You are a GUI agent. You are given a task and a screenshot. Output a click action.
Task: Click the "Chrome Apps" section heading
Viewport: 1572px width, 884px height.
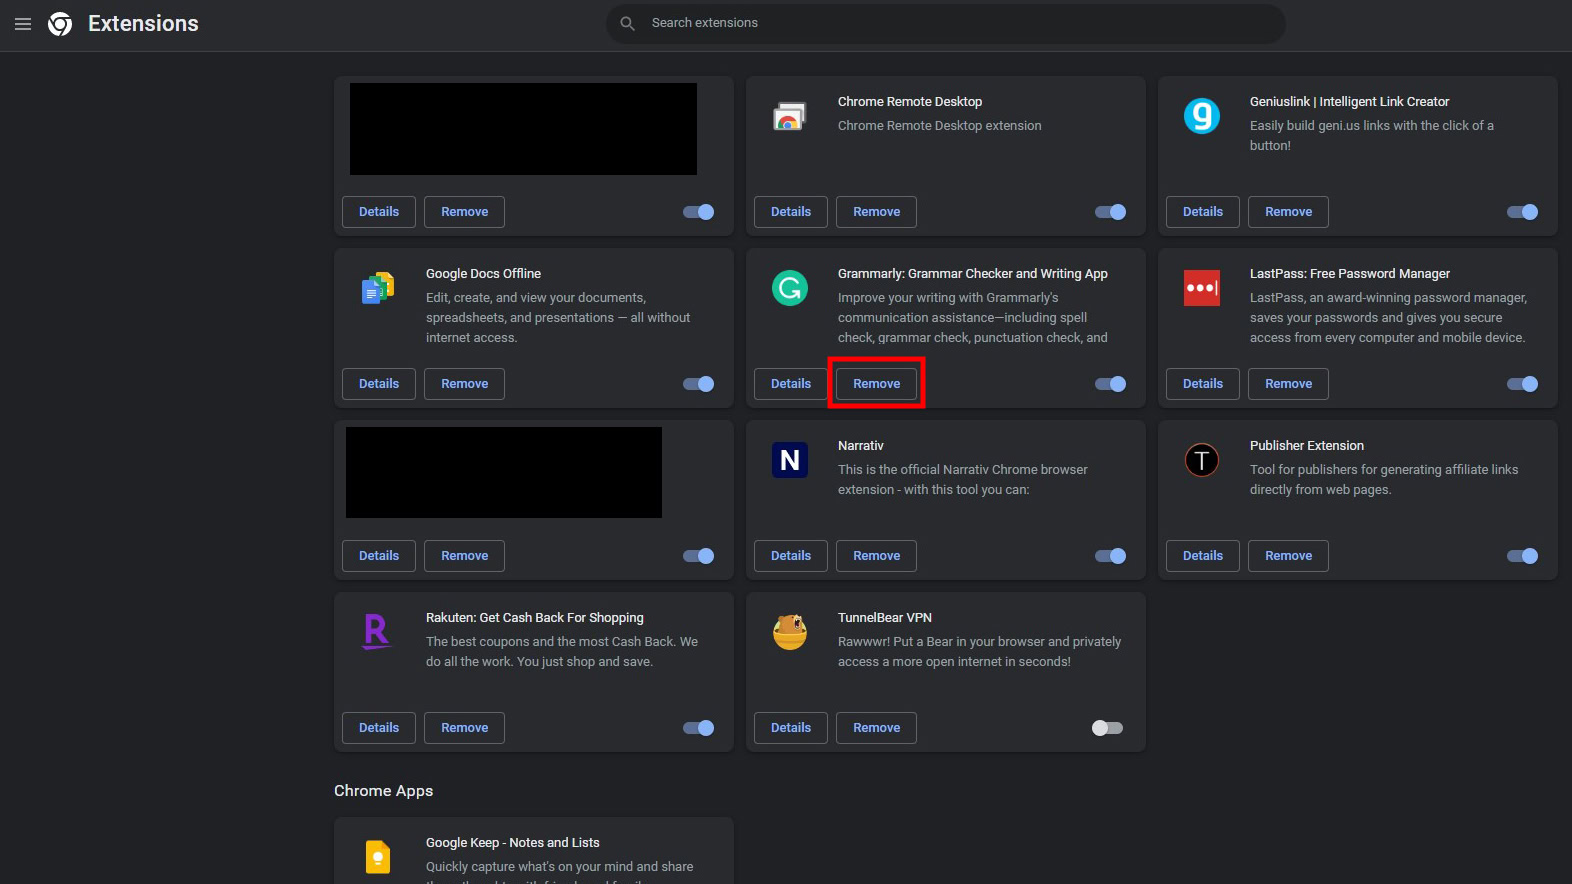[384, 791]
